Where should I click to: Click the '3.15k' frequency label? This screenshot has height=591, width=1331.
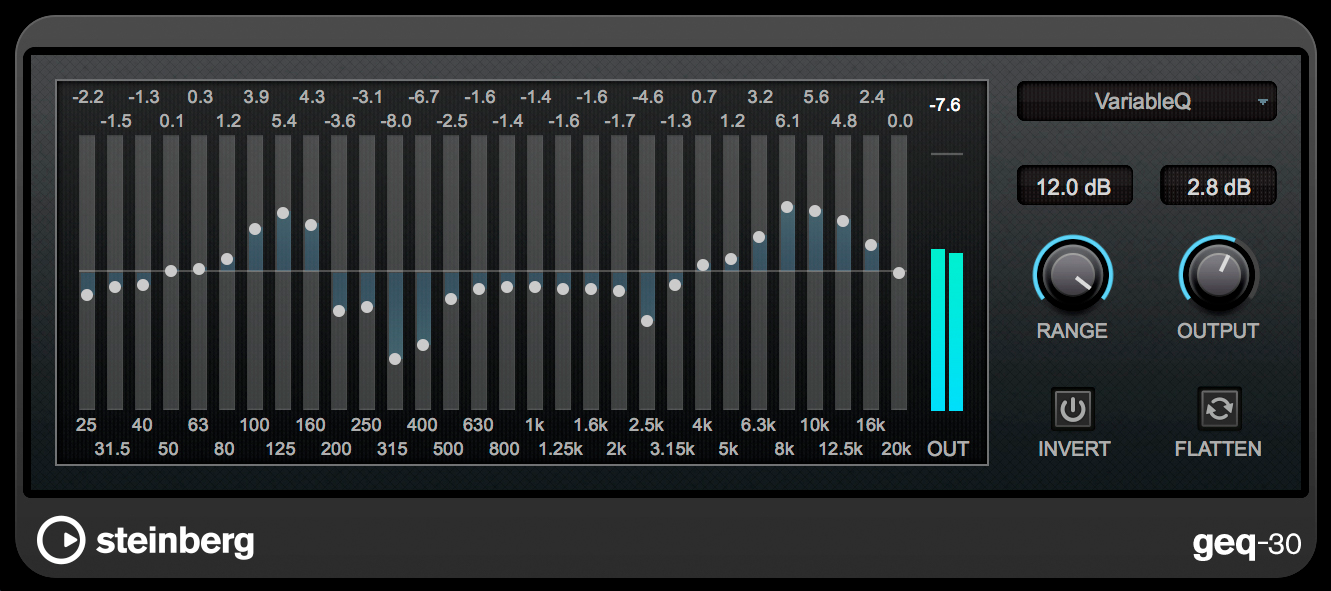(x=672, y=449)
